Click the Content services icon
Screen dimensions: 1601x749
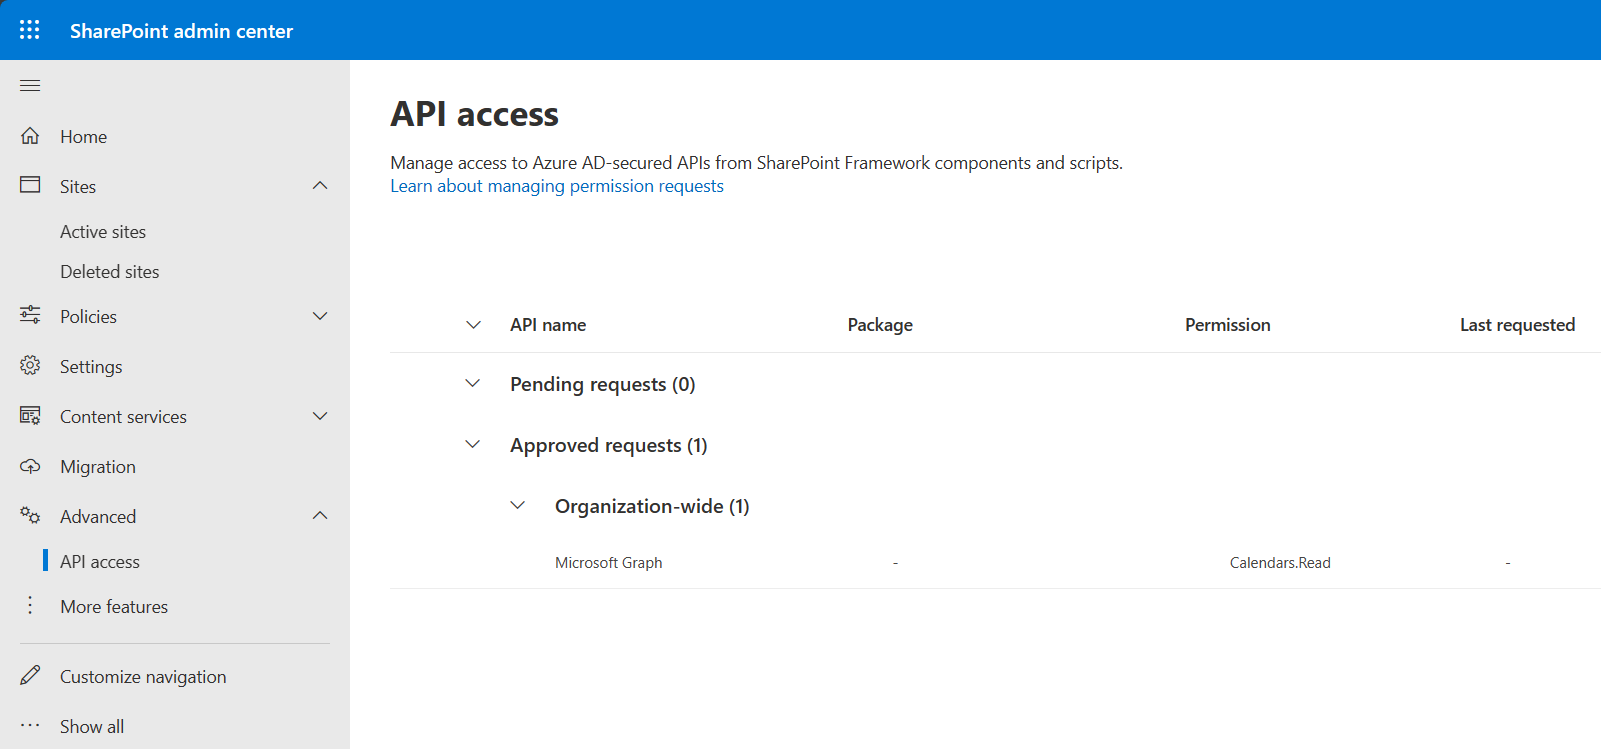point(30,416)
